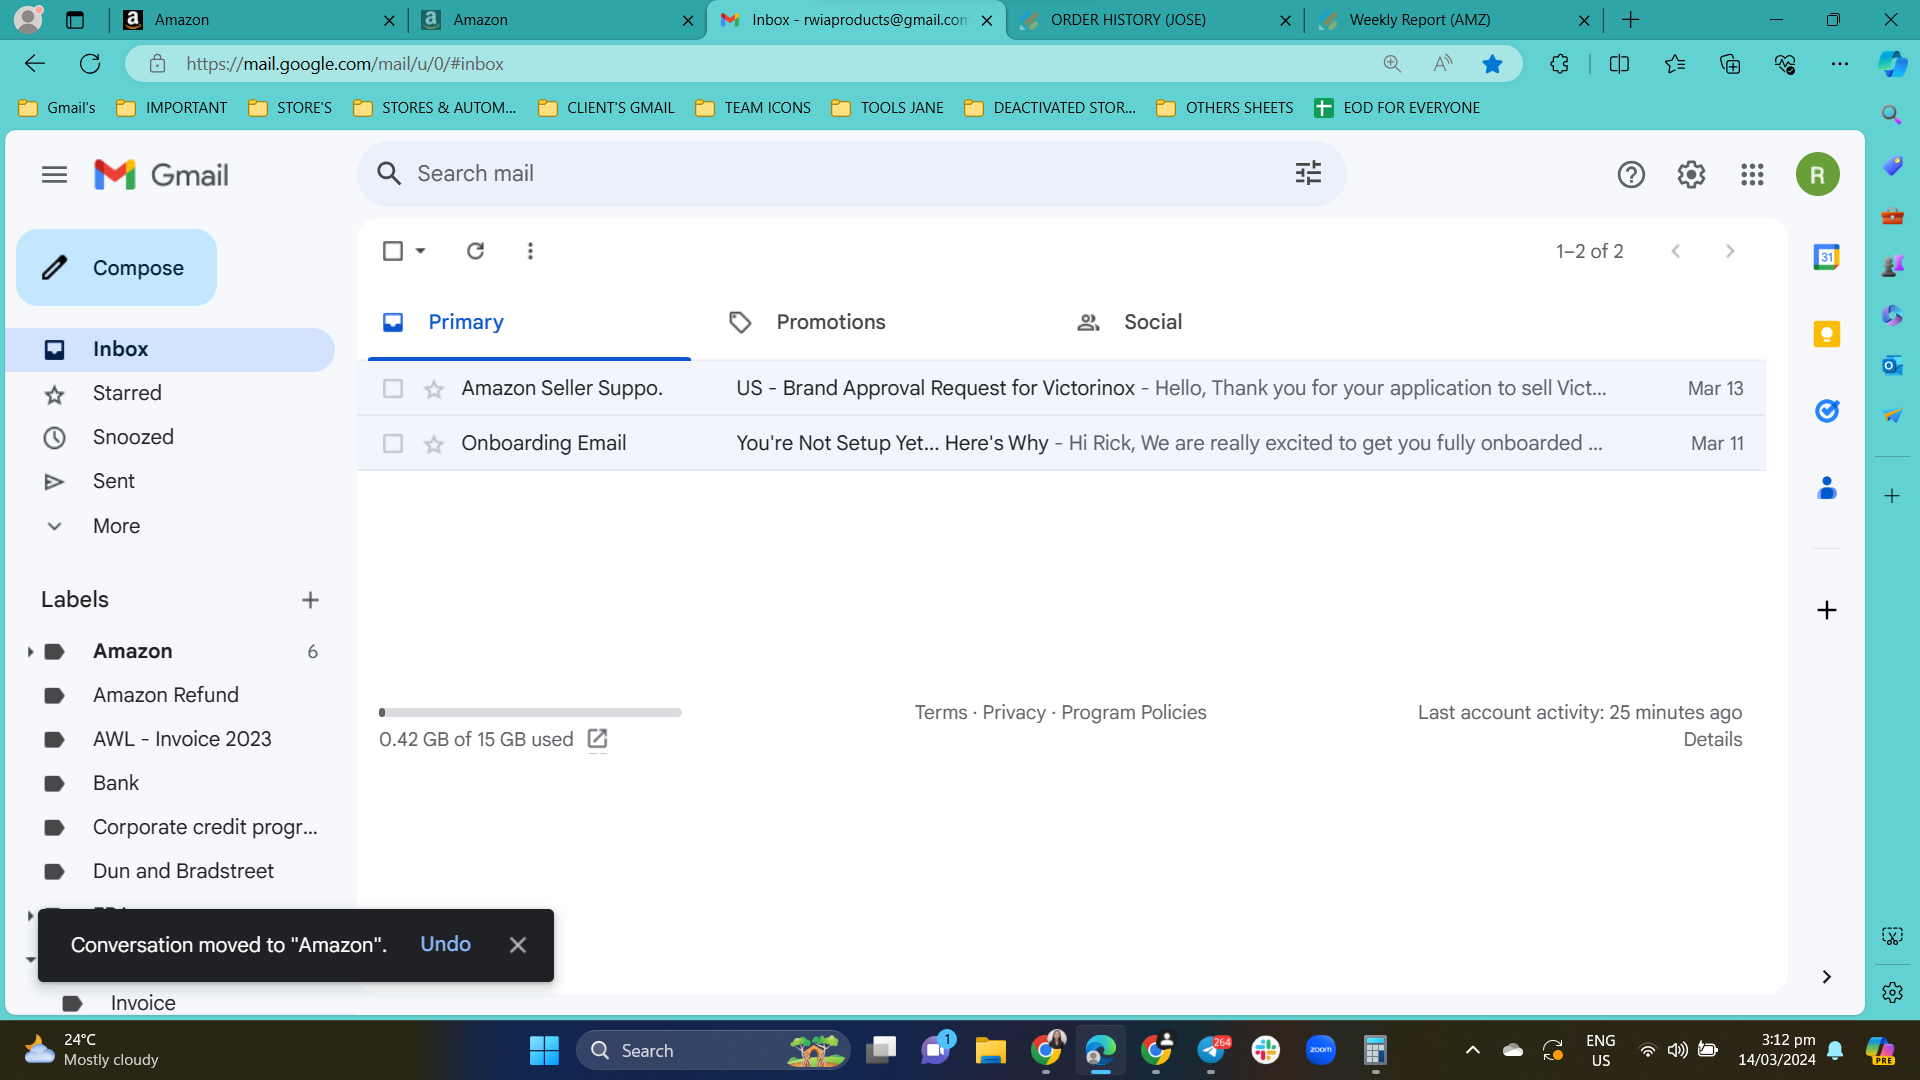The image size is (1920, 1080).
Task: Open Copilot icon in Edge toolbar
Action: click(1891, 64)
